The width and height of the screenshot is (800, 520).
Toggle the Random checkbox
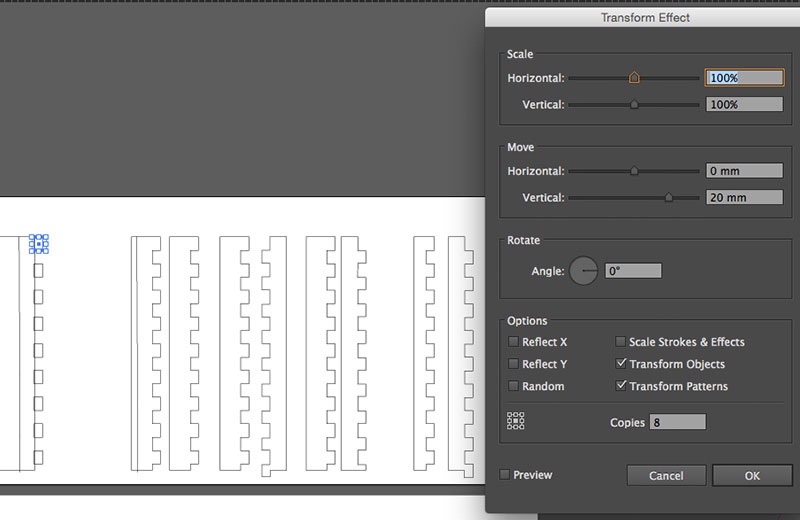513,386
